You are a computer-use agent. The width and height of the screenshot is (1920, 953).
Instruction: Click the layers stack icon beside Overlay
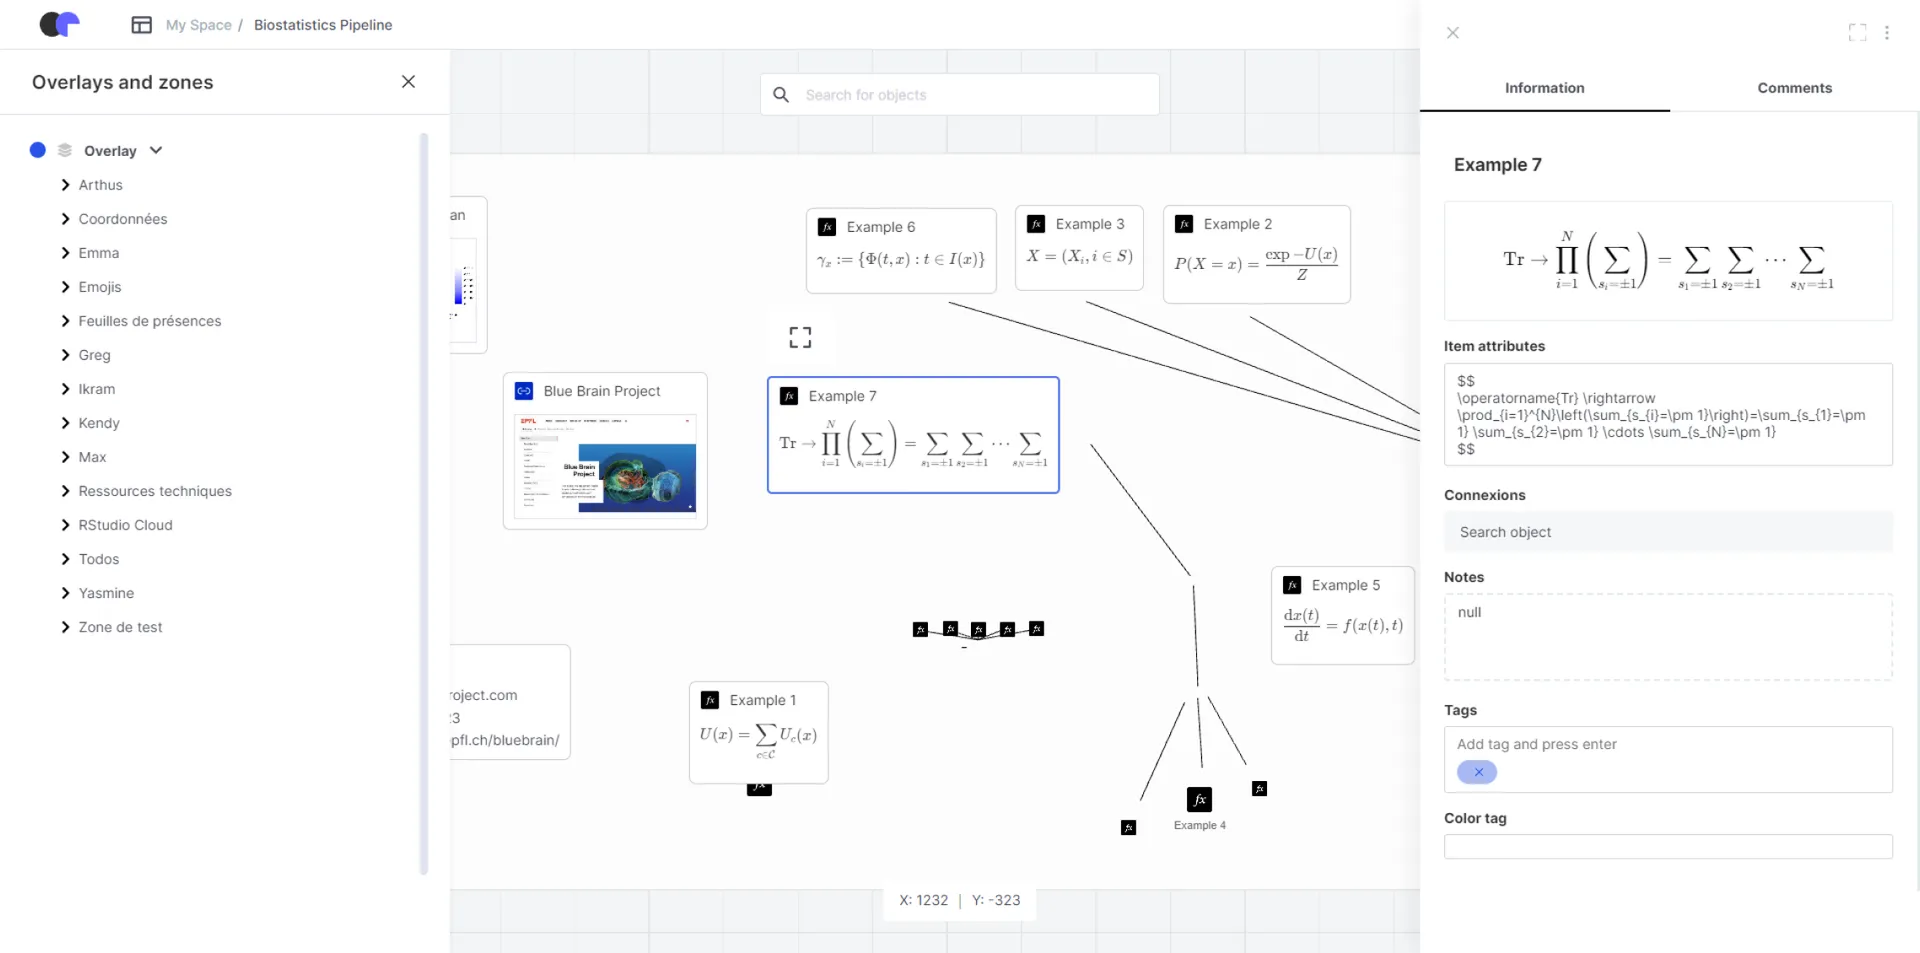pyautogui.click(x=65, y=150)
